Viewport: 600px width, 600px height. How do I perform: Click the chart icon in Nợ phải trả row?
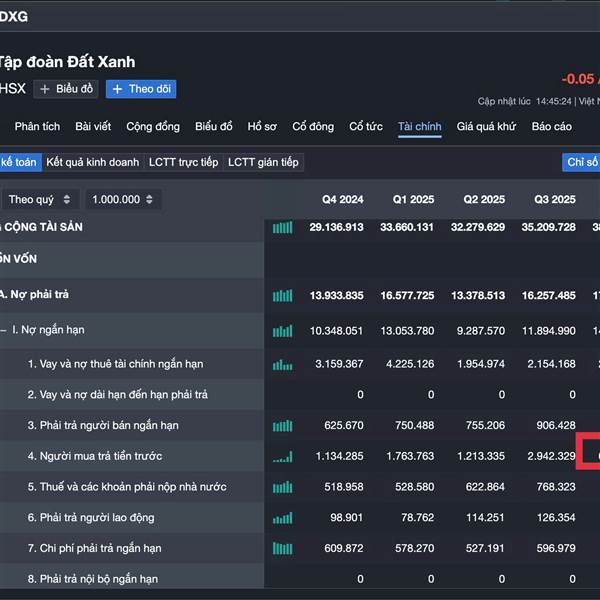(x=283, y=295)
